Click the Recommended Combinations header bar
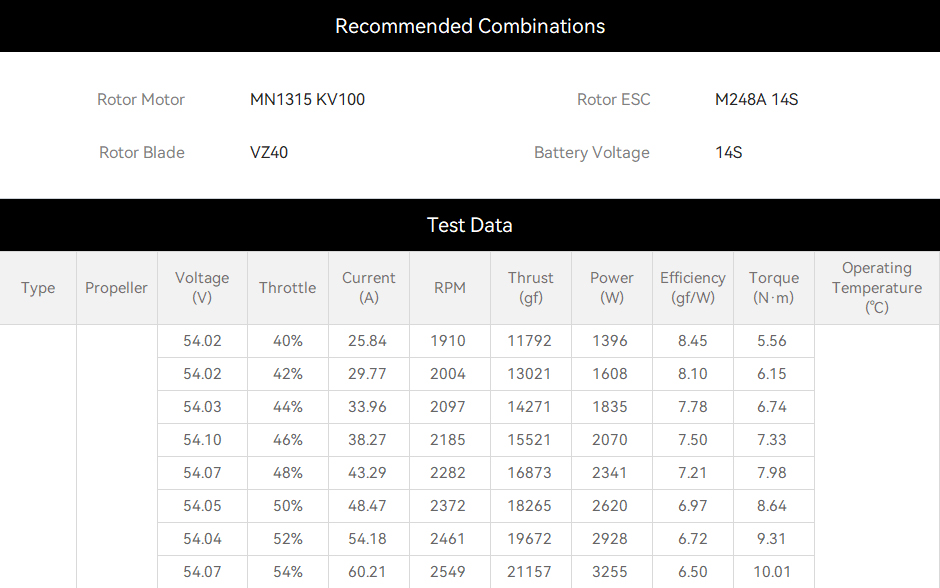The height and width of the screenshot is (588, 940). (x=470, y=26)
